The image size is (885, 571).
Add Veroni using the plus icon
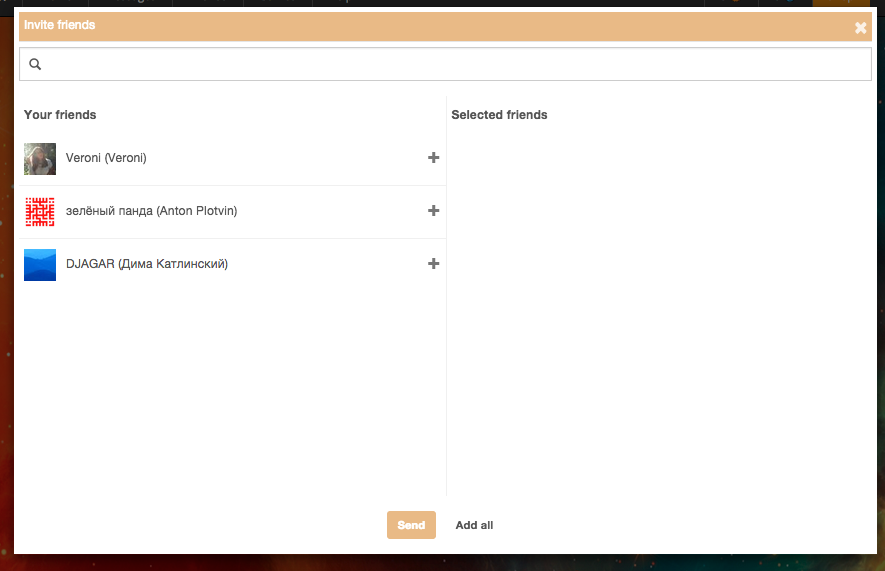[433, 158]
